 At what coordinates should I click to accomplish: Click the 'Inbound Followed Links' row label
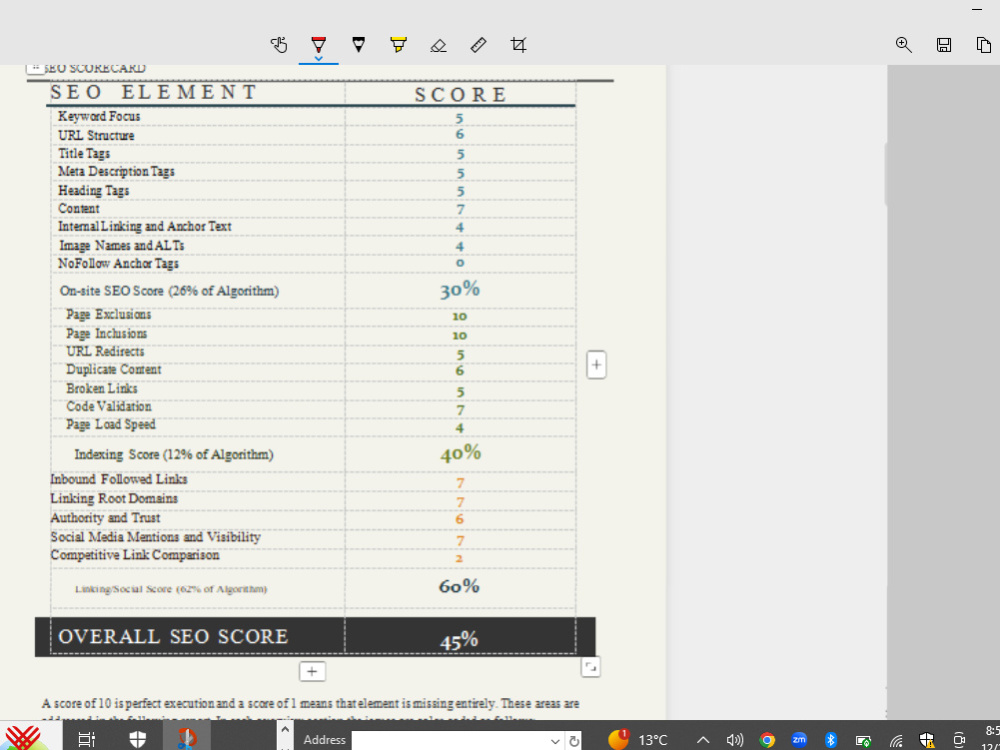tap(119, 479)
